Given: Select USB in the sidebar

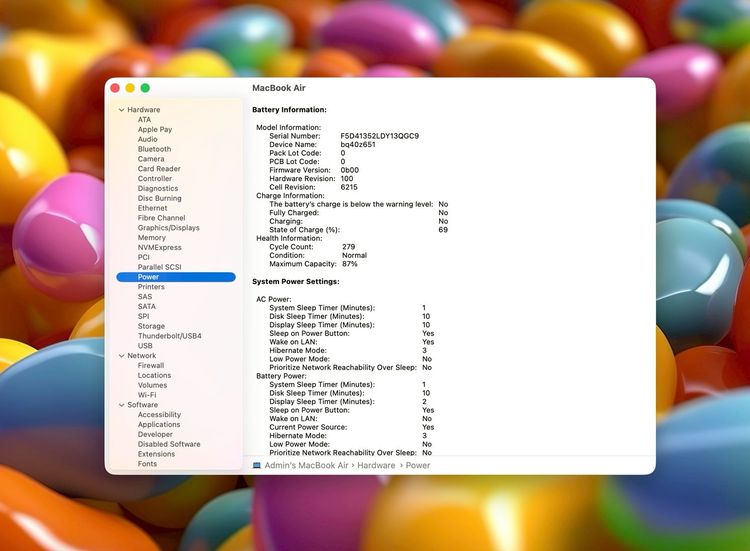Looking at the screenshot, I should pyautogui.click(x=145, y=346).
